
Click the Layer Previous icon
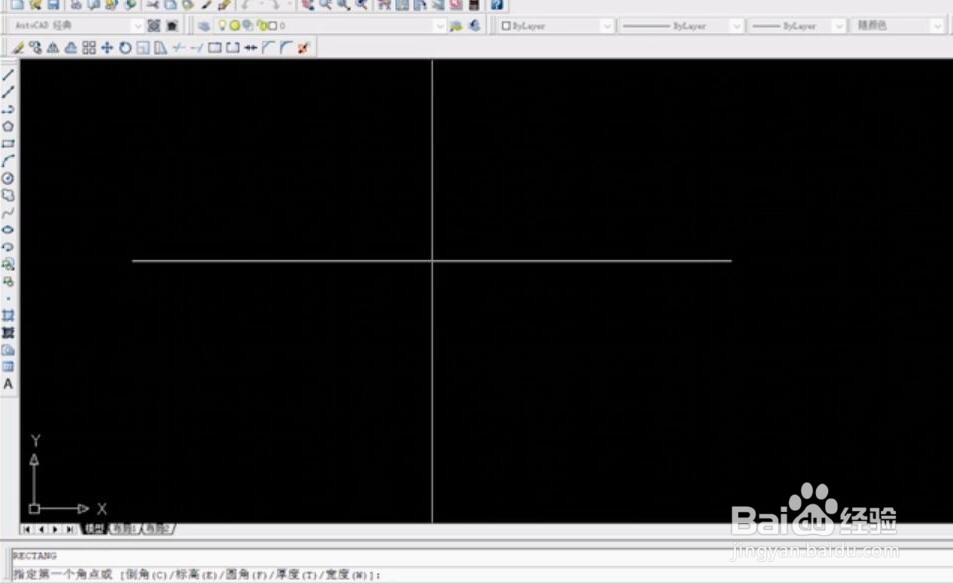[474, 26]
